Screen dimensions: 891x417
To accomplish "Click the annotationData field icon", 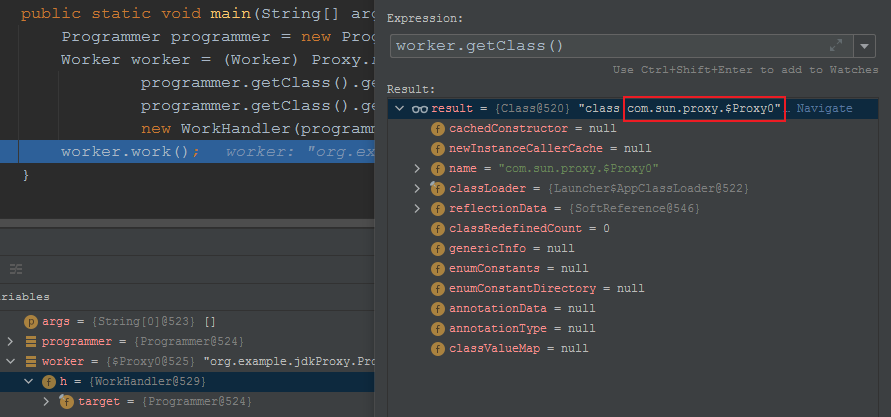I will point(438,308).
